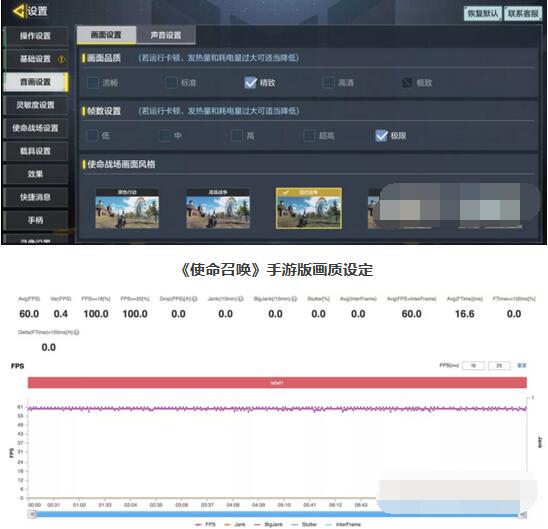Set frame rate to 低
The width and height of the screenshot is (548, 529).
click(x=92, y=136)
